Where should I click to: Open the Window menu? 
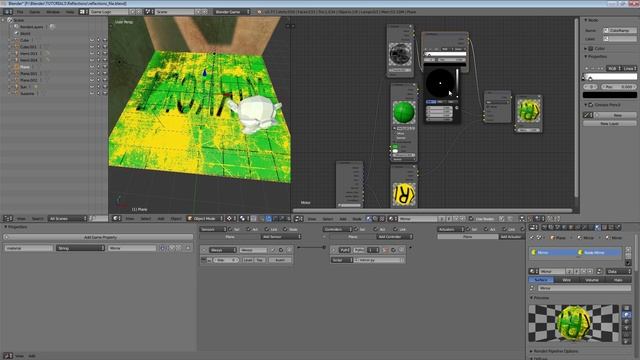pos(53,12)
